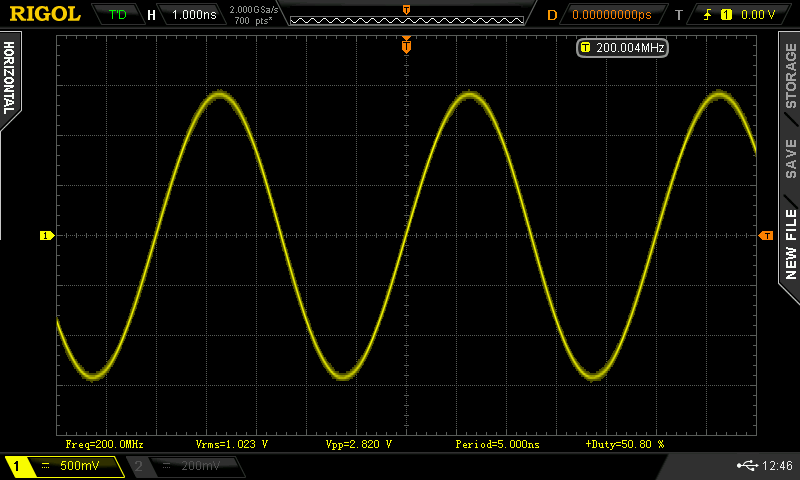Toggle channel 1 500mV display
The width and height of the screenshot is (800, 480).
click(63, 466)
